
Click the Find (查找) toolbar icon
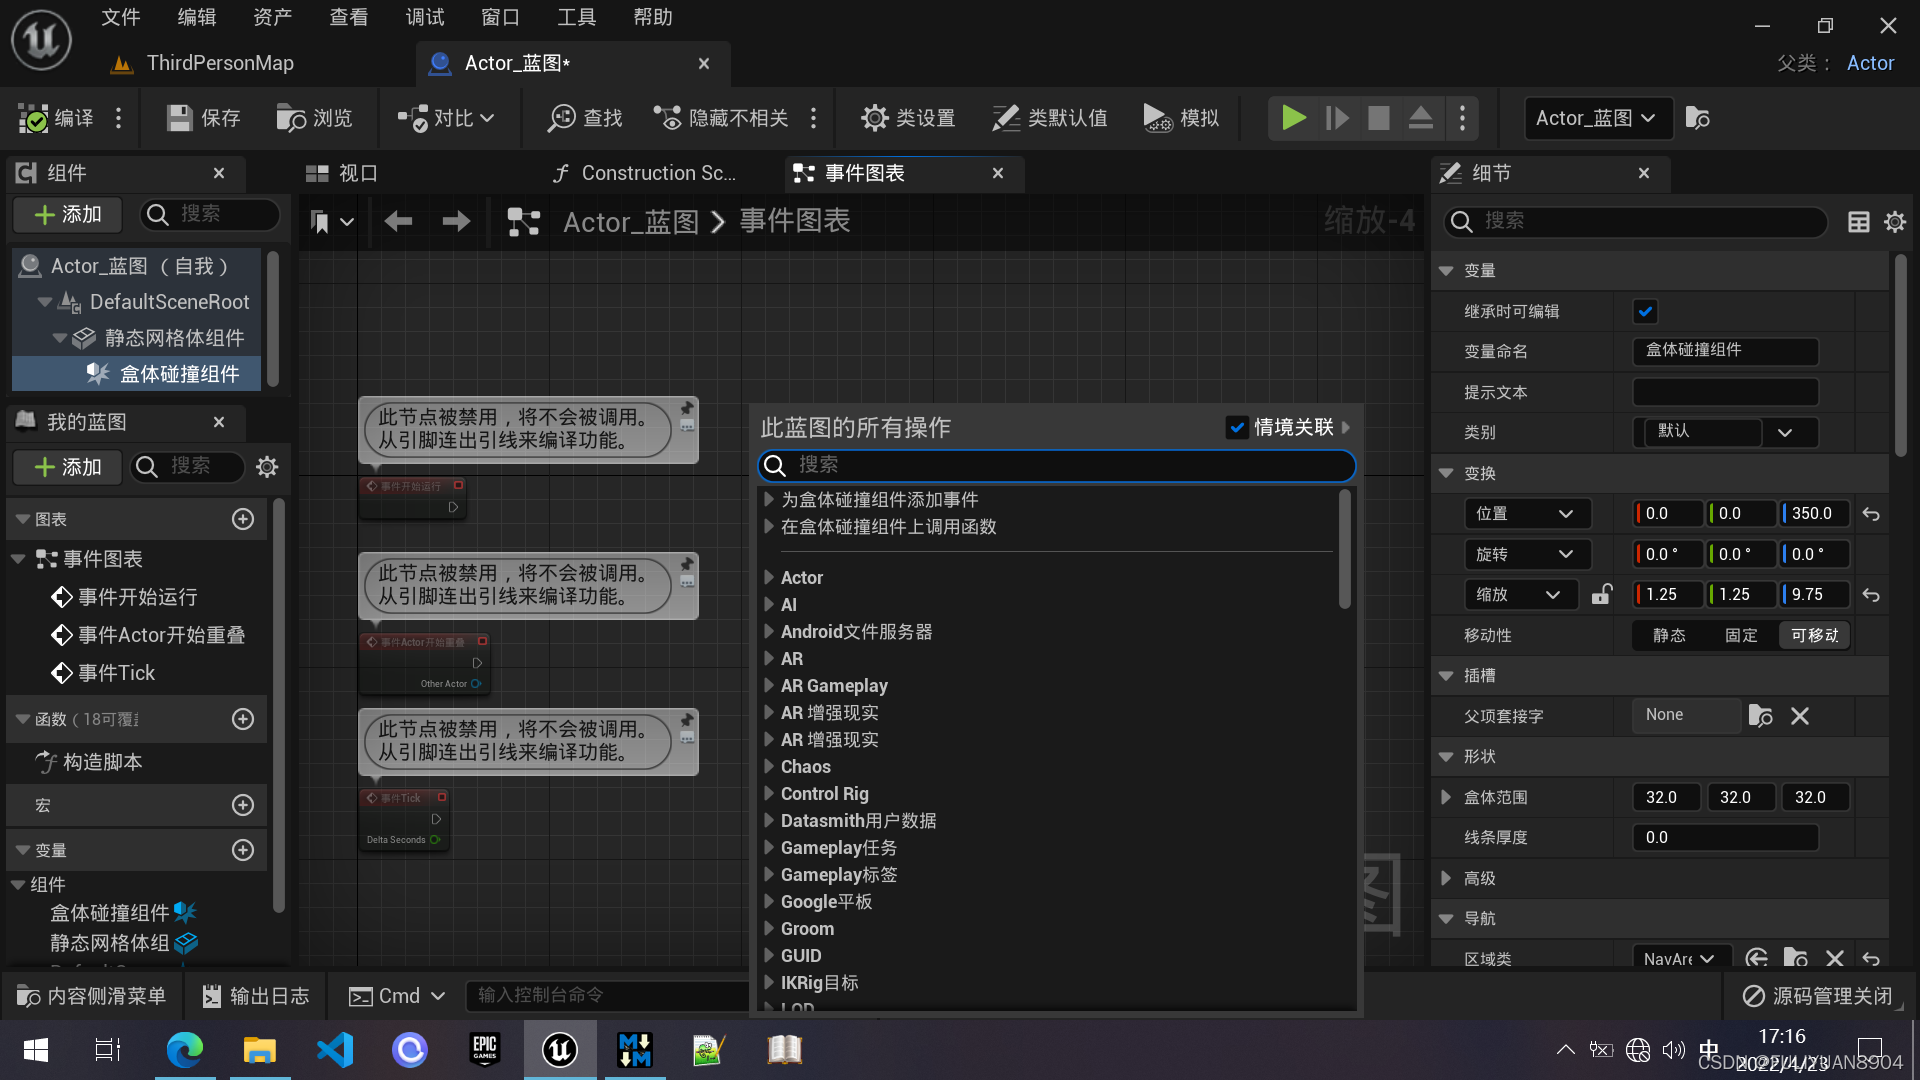tap(561, 118)
